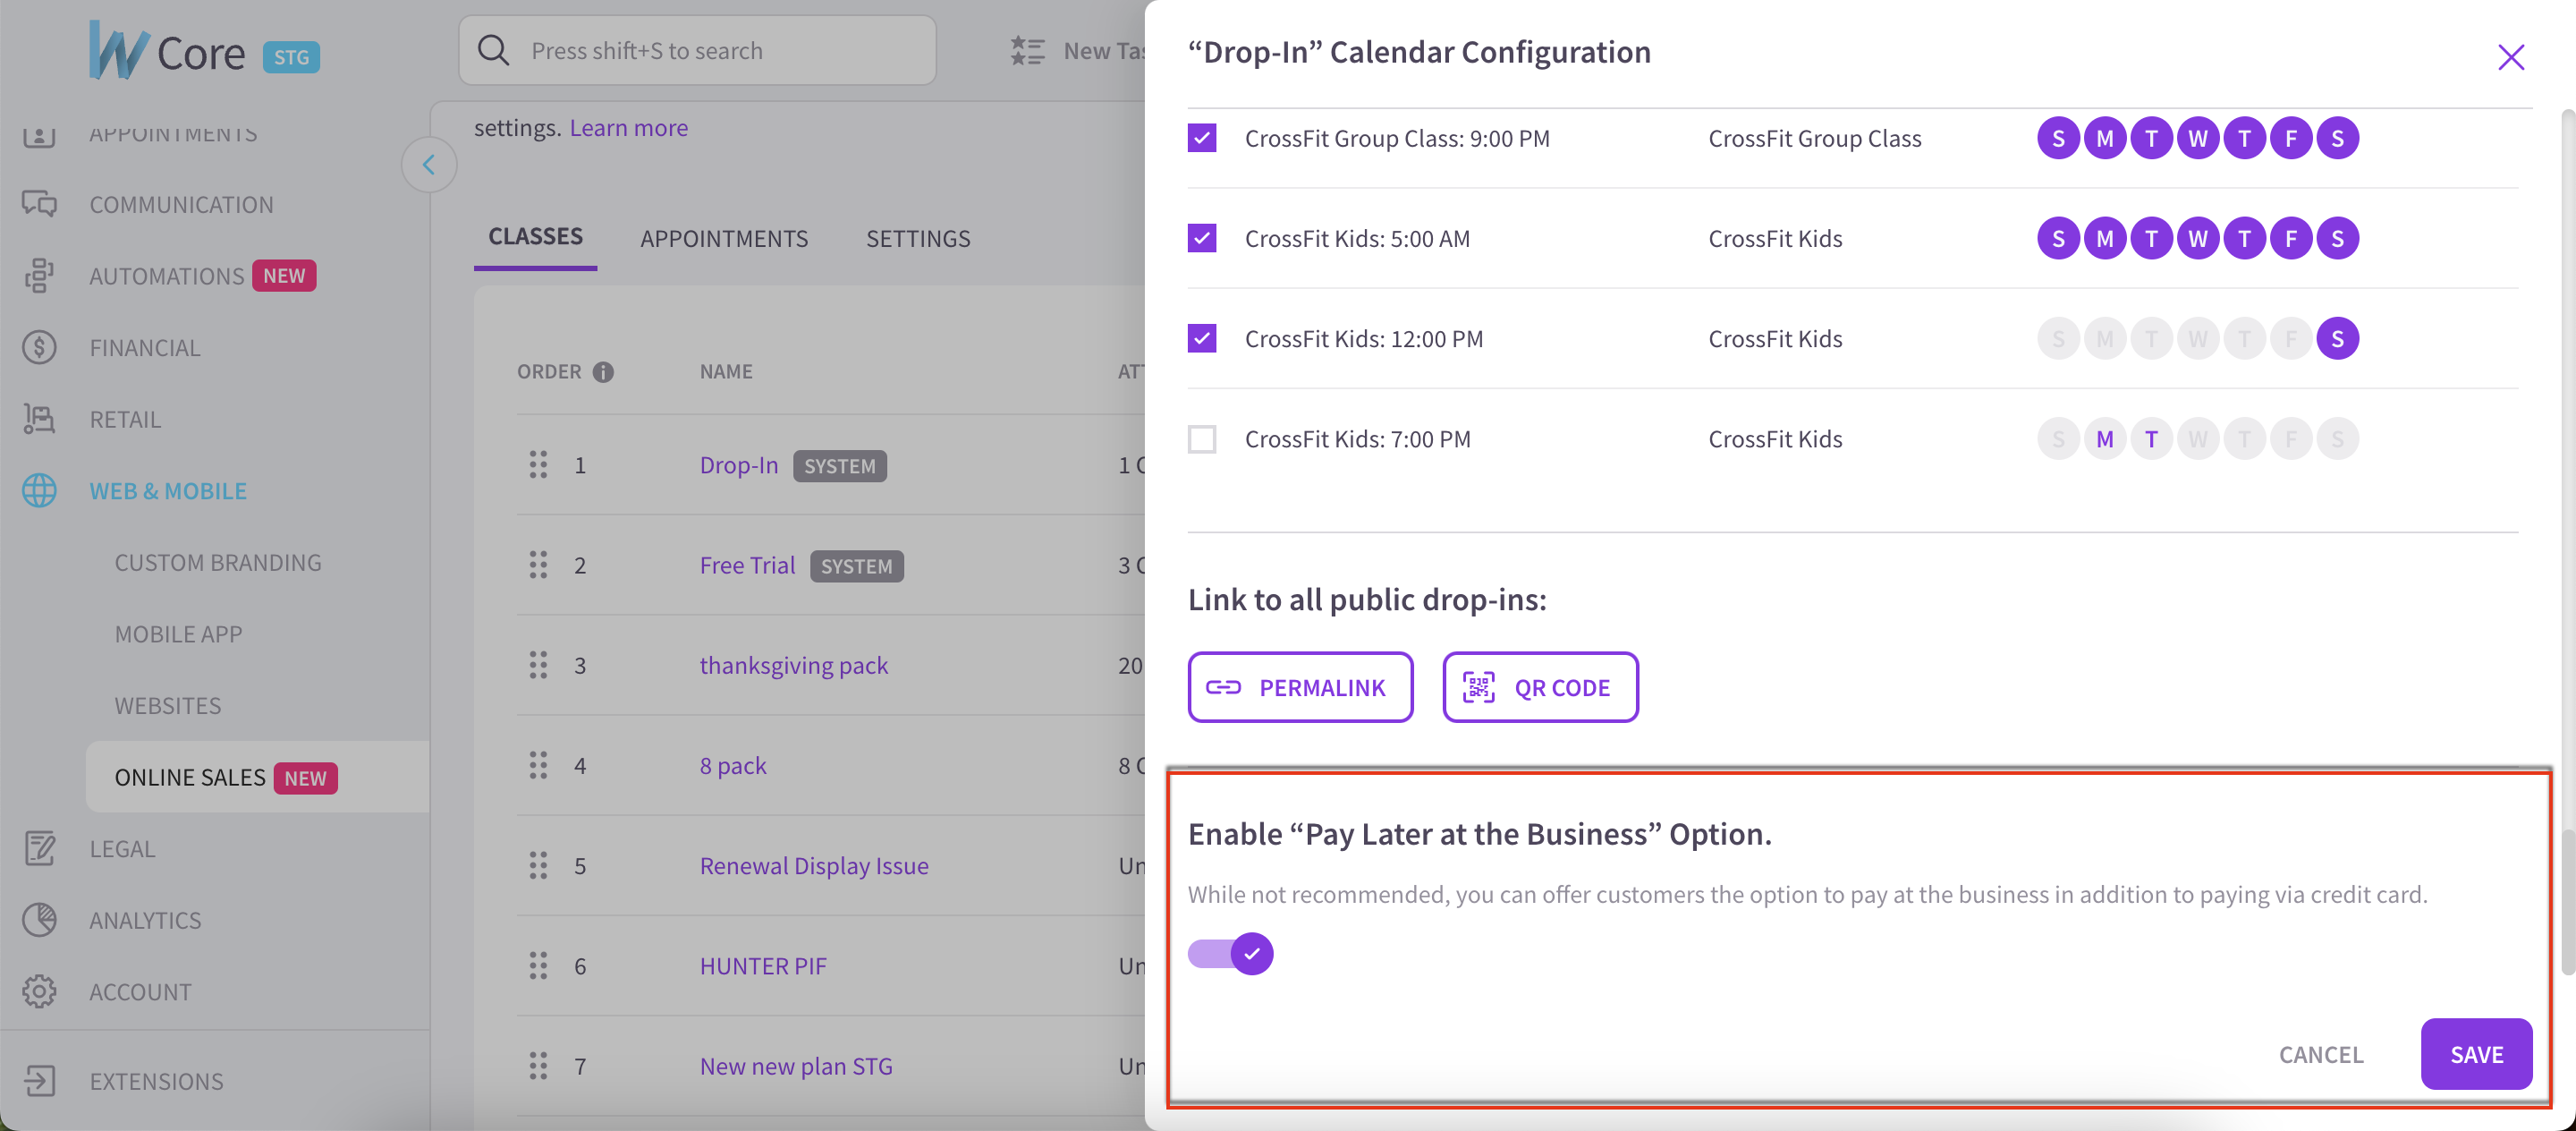2576x1131 pixels.
Task: Click the ORDER info icon
Action: (x=603, y=372)
